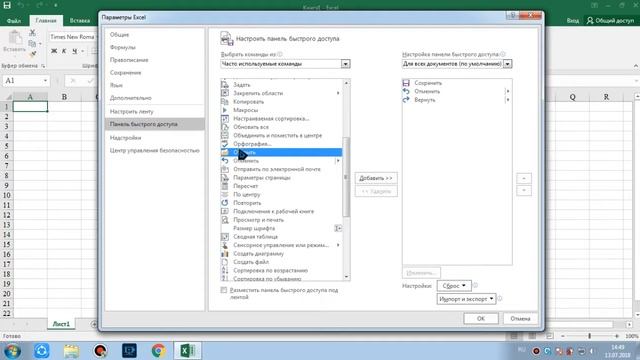
Task: Click the Отменить undo icon in right list
Action: 406,91
